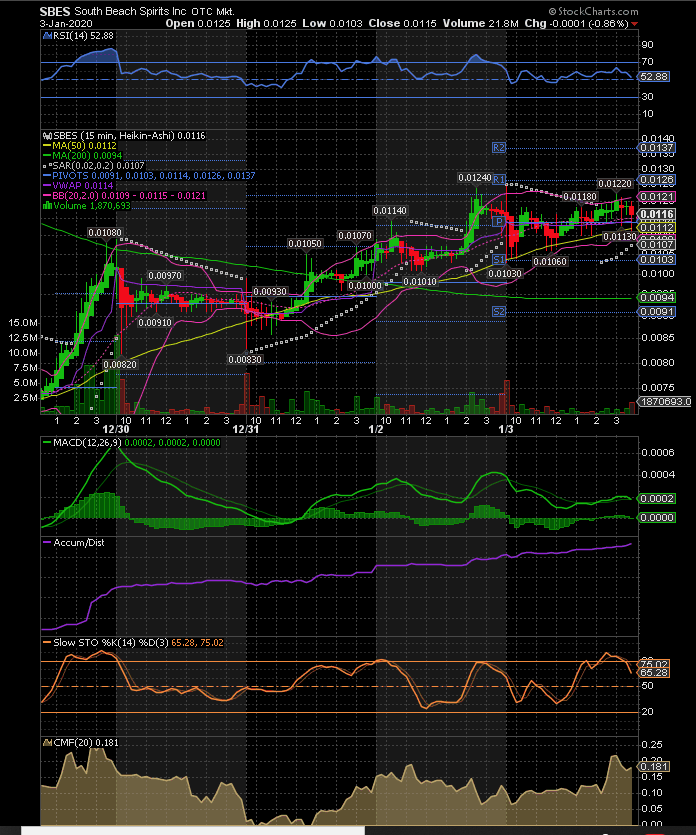The width and height of the screenshot is (696, 835).
Task: Click the 0.0002 MACD axis tag
Action: (657, 498)
